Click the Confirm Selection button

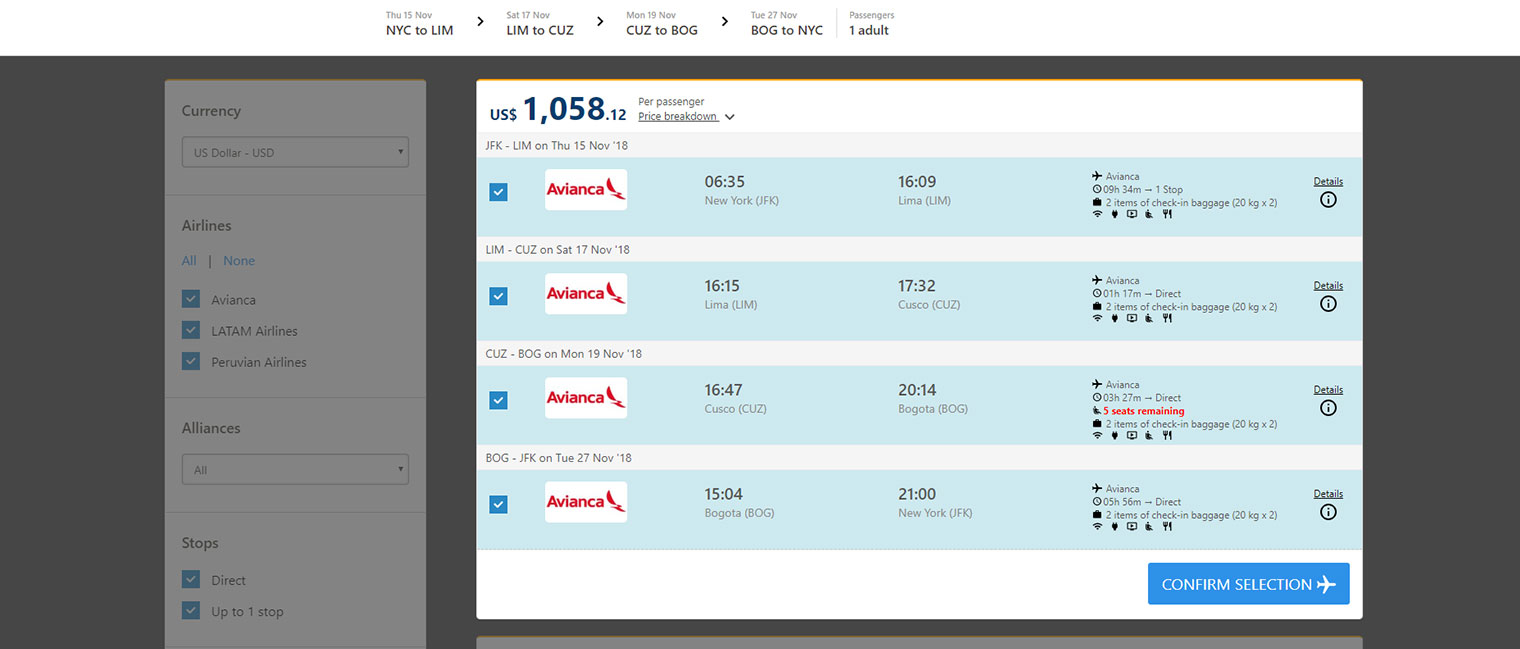coord(1249,584)
